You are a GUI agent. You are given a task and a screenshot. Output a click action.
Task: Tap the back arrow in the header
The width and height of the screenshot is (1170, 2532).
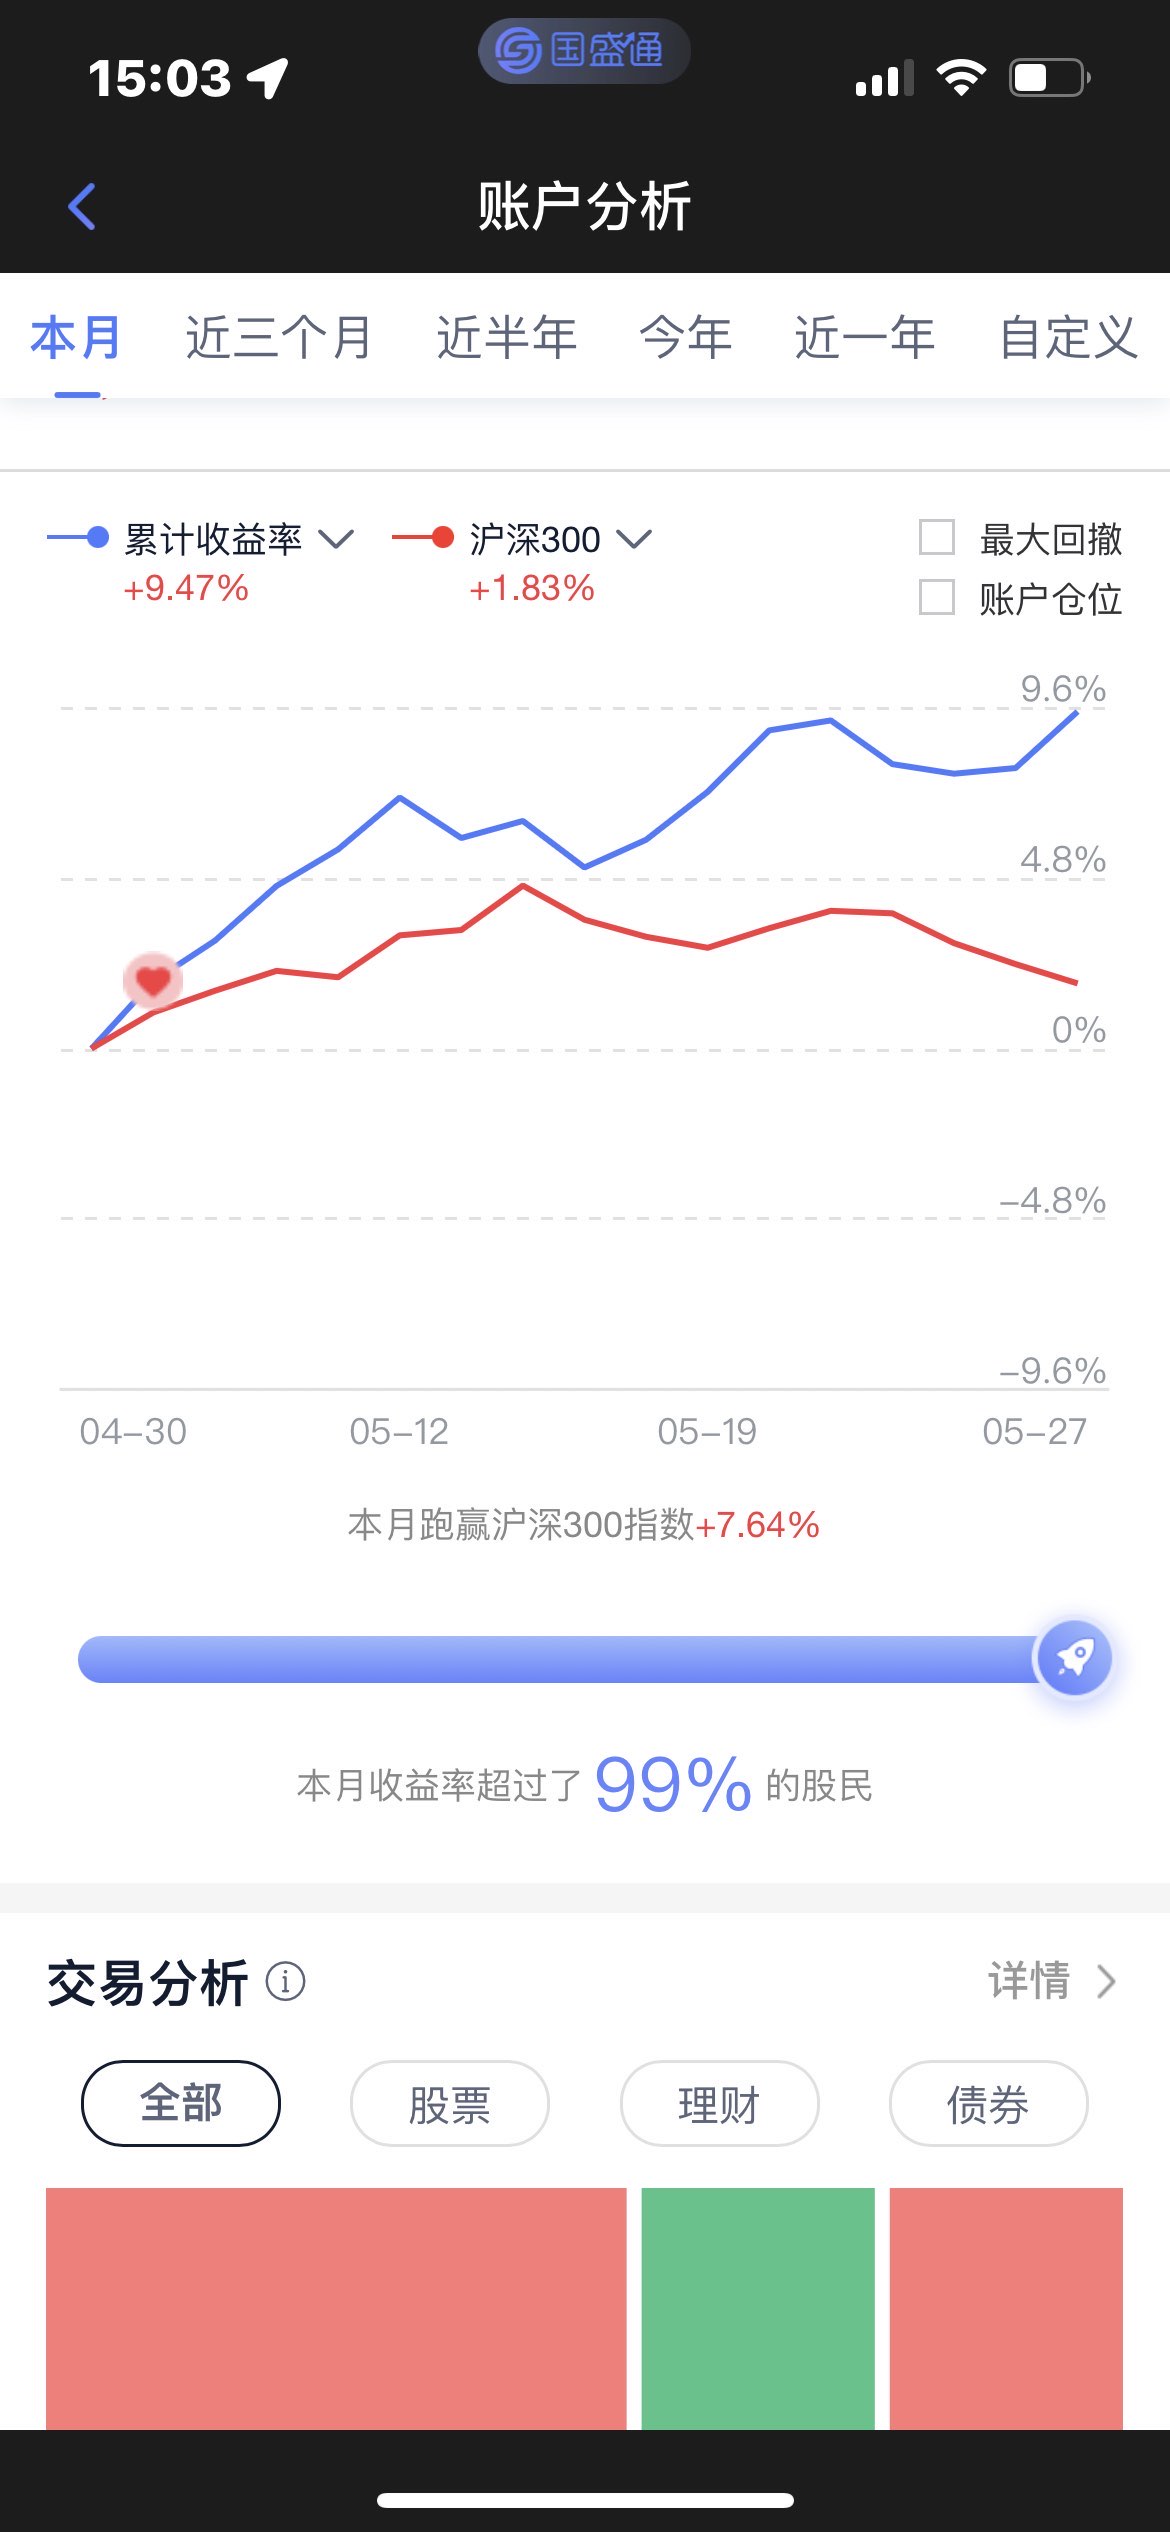82,207
